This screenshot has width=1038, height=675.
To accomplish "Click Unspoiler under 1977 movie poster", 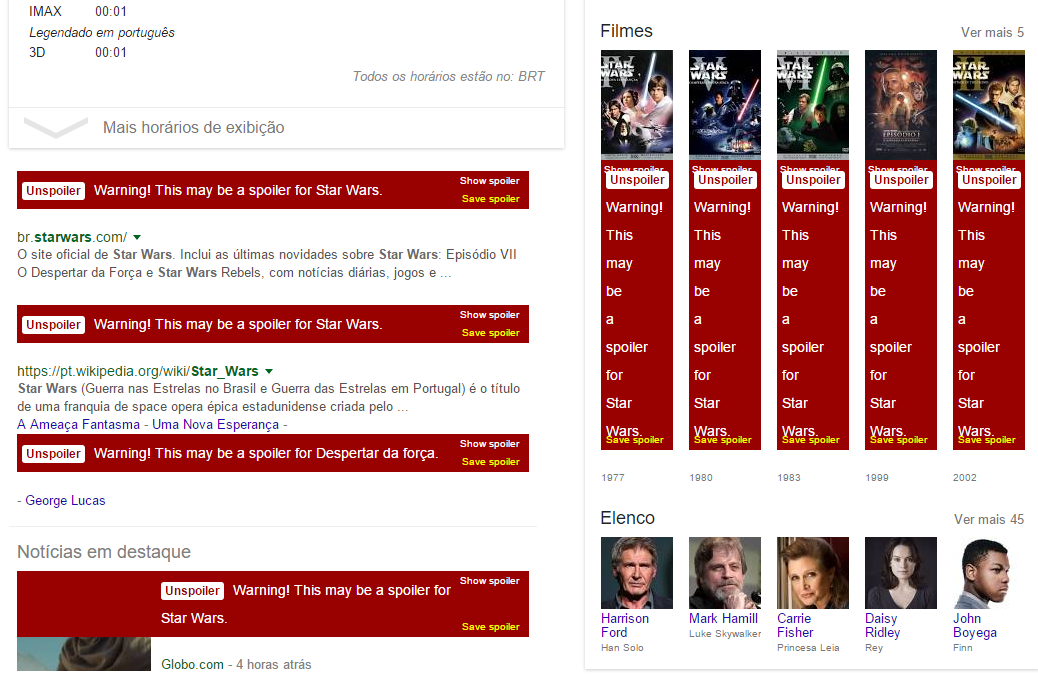I will point(637,180).
